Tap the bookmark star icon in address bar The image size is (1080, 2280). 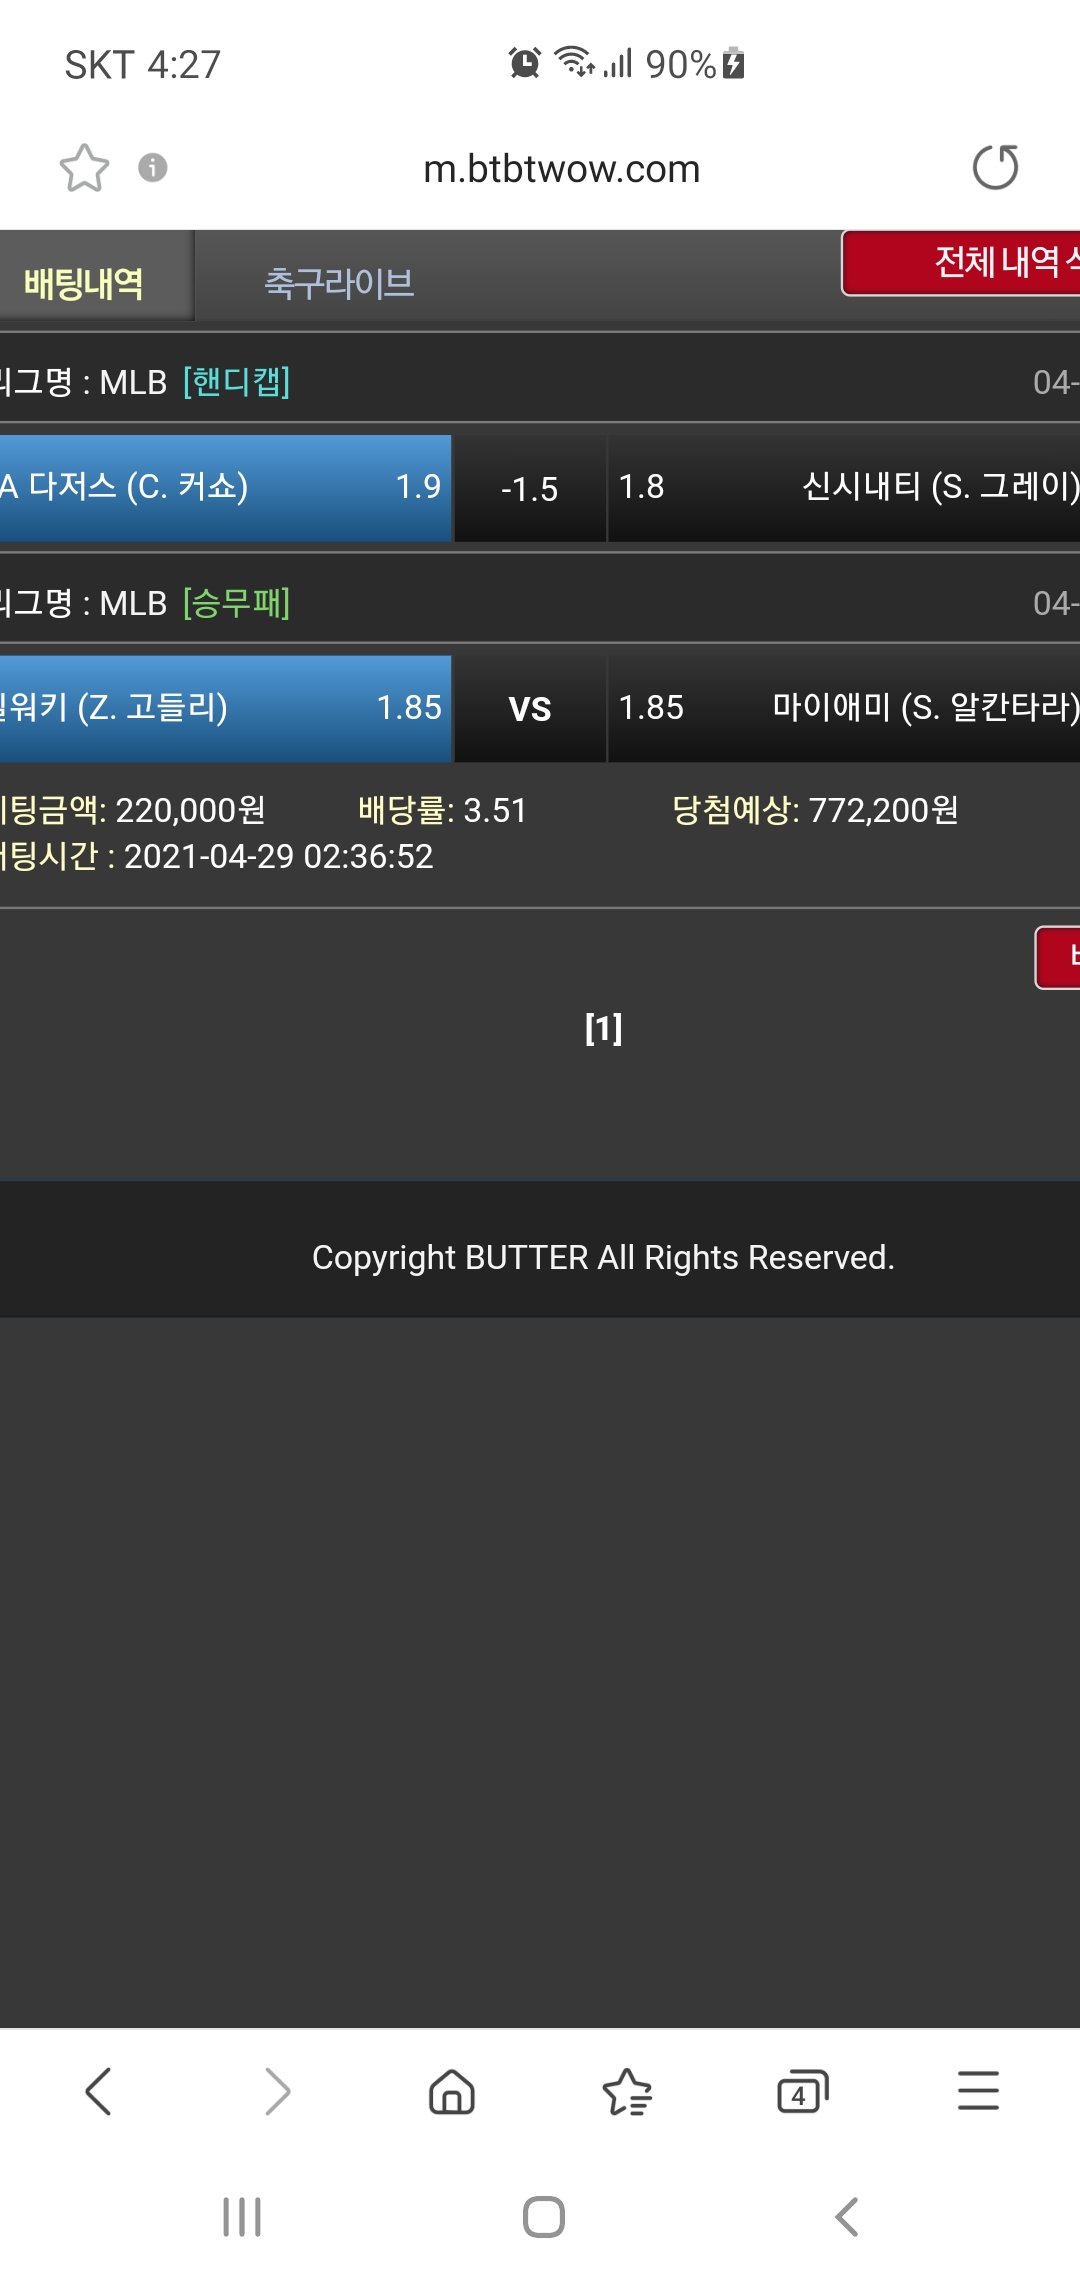tap(84, 168)
